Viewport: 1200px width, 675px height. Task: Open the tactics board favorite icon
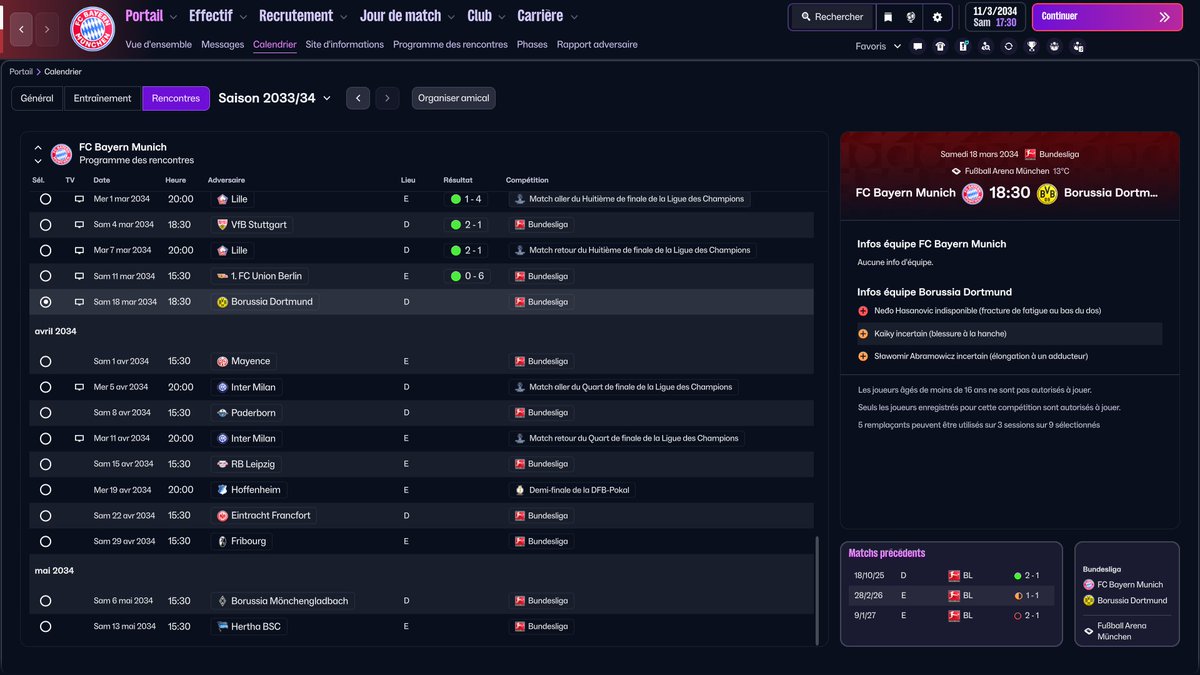tap(963, 46)
